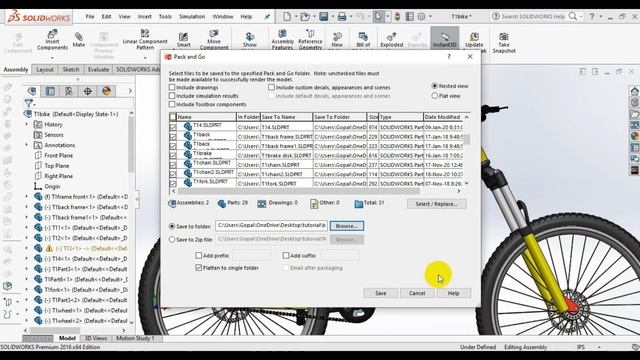
Task: Expand the Annotations tree node
Action: click(x=27, y=145)
